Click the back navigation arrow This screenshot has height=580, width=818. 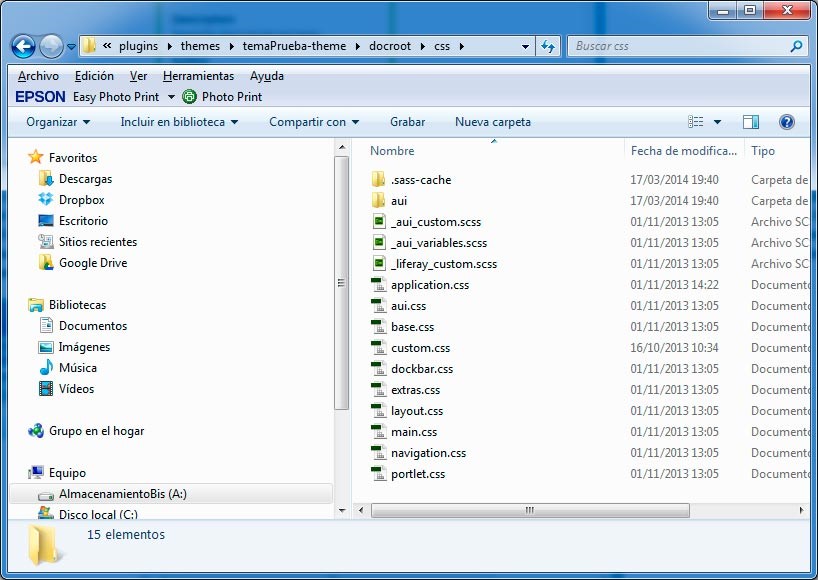[24, 46]
